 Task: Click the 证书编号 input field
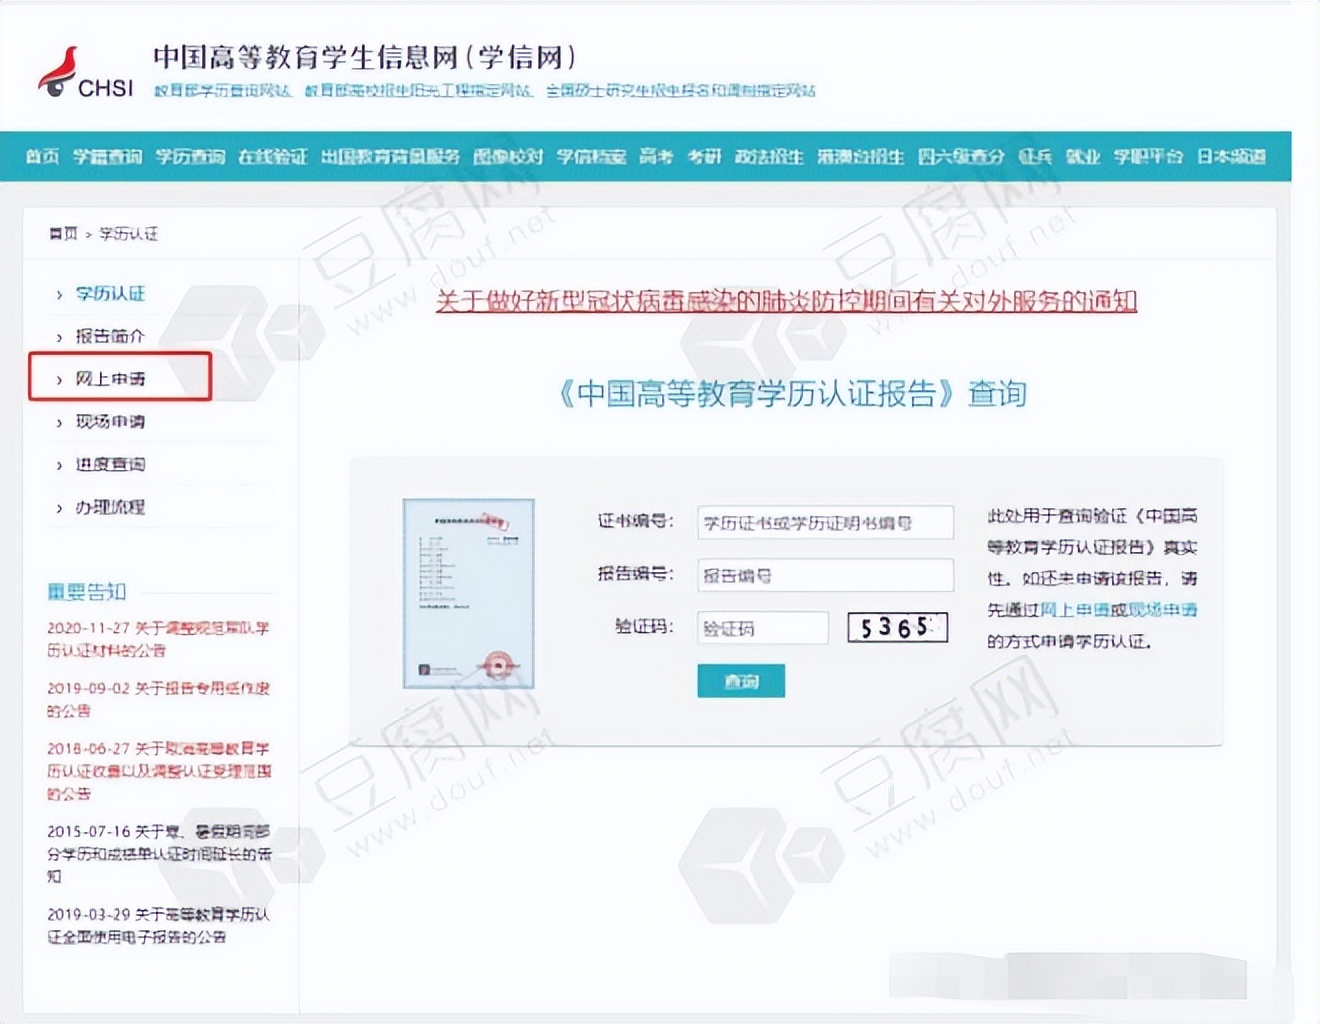(x=825, y=522)
